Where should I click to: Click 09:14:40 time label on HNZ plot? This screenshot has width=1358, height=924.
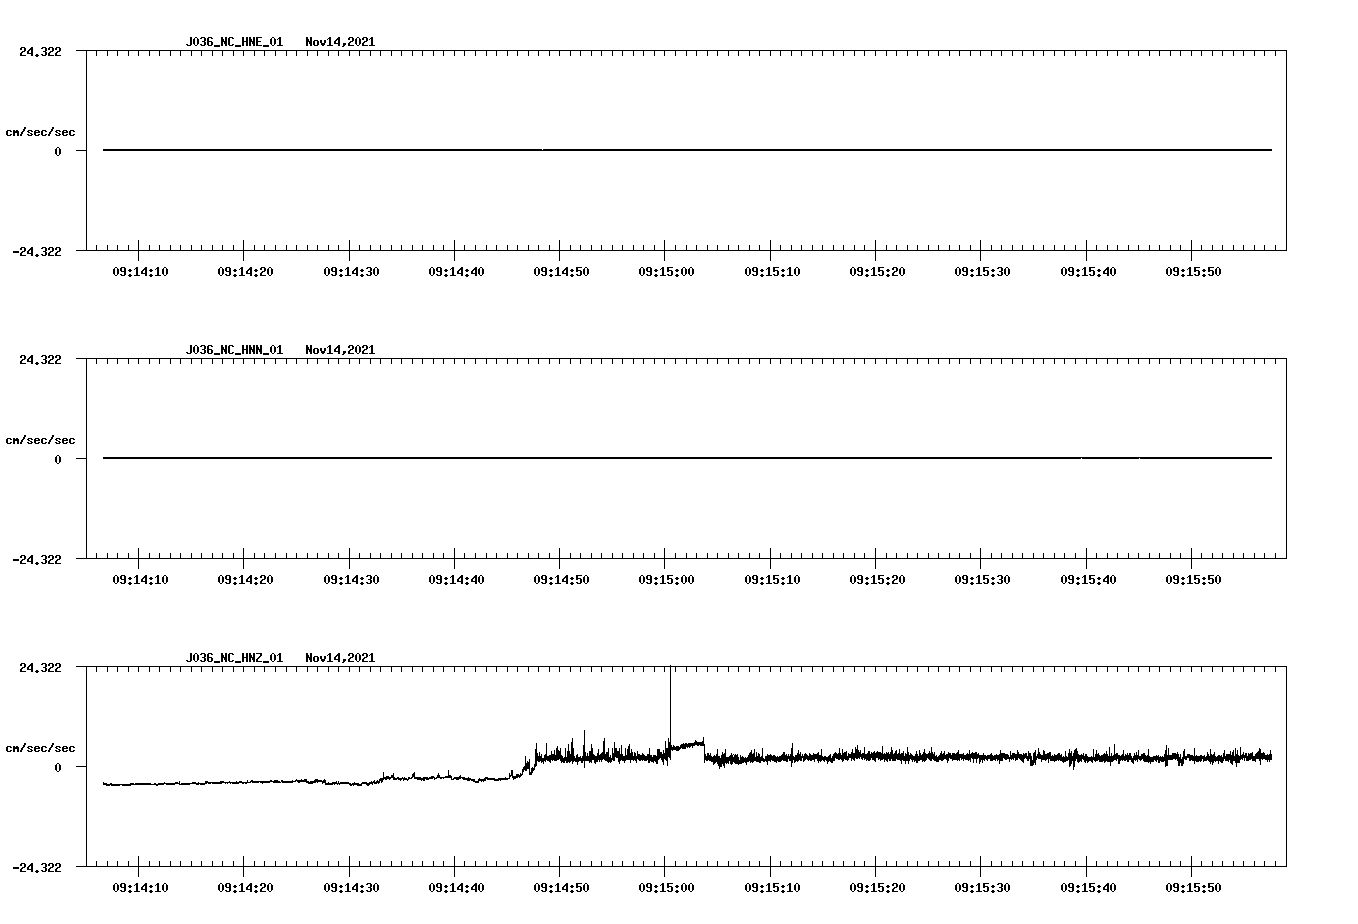456,888
